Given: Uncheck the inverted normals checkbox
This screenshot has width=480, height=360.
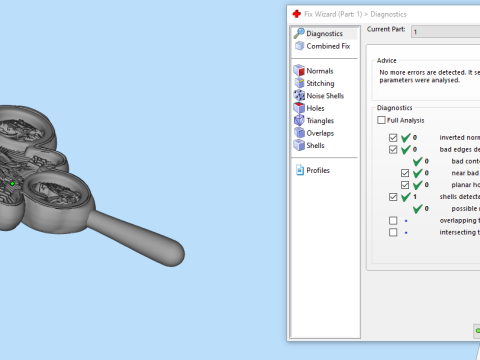Looking at the screenshot, I should [x=393, y=137].
